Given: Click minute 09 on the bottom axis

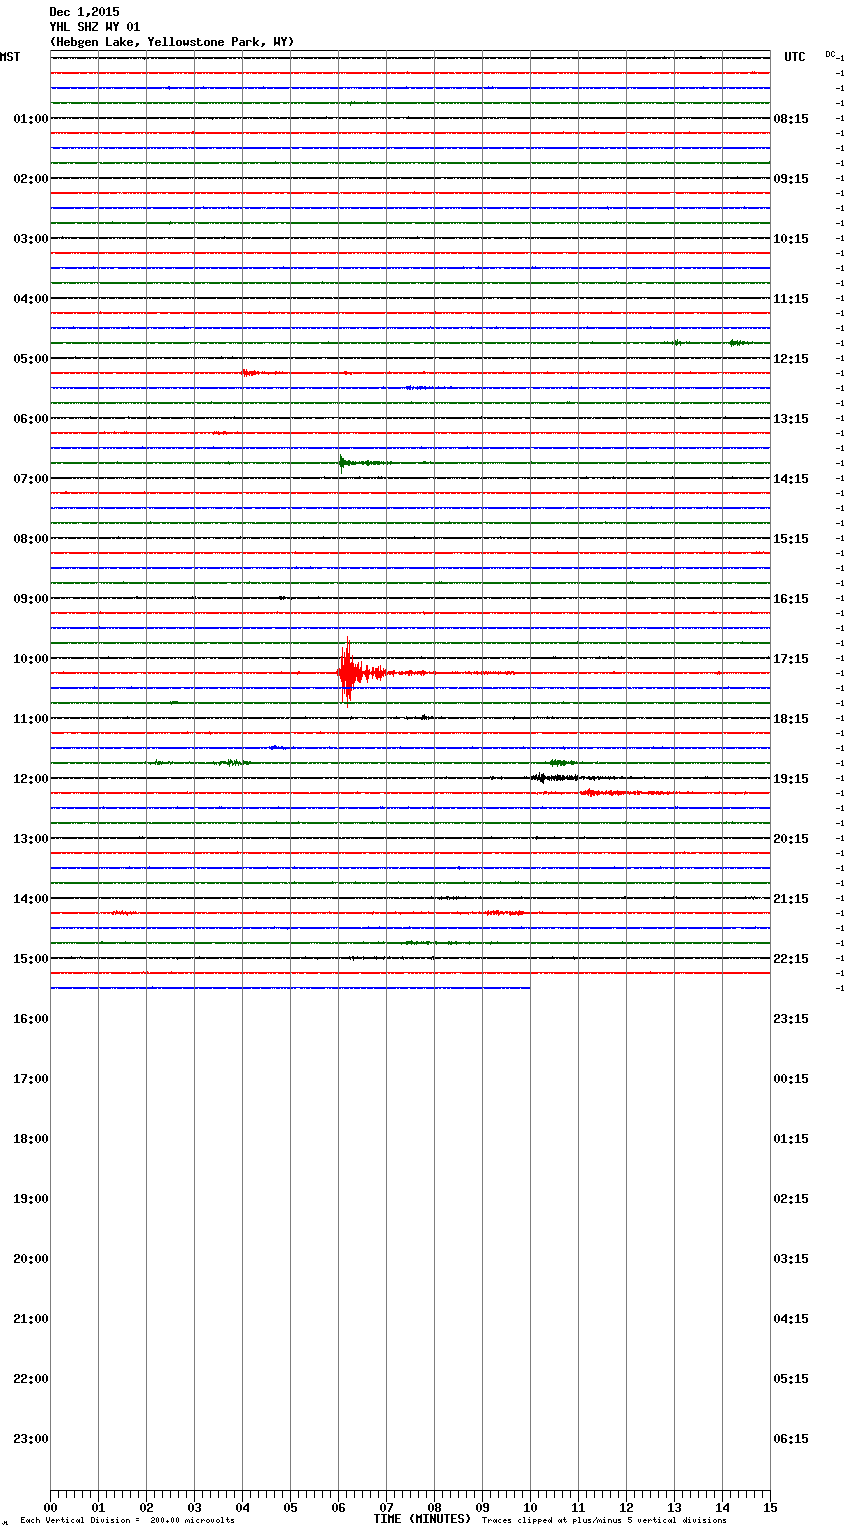Looking at the screenshot, I should click(482, 1507).
